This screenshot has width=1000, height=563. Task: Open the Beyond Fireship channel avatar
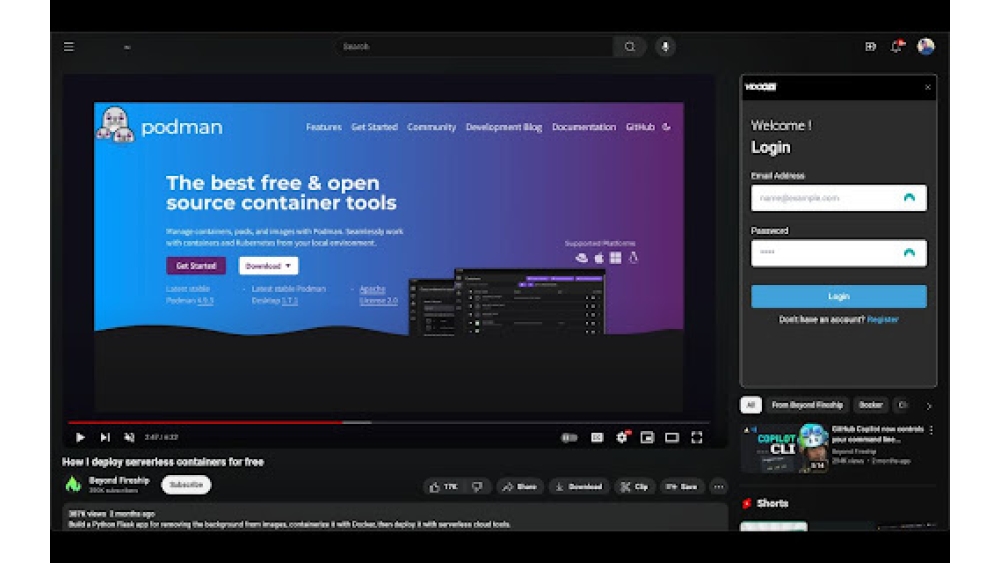[x=73, y=485]
